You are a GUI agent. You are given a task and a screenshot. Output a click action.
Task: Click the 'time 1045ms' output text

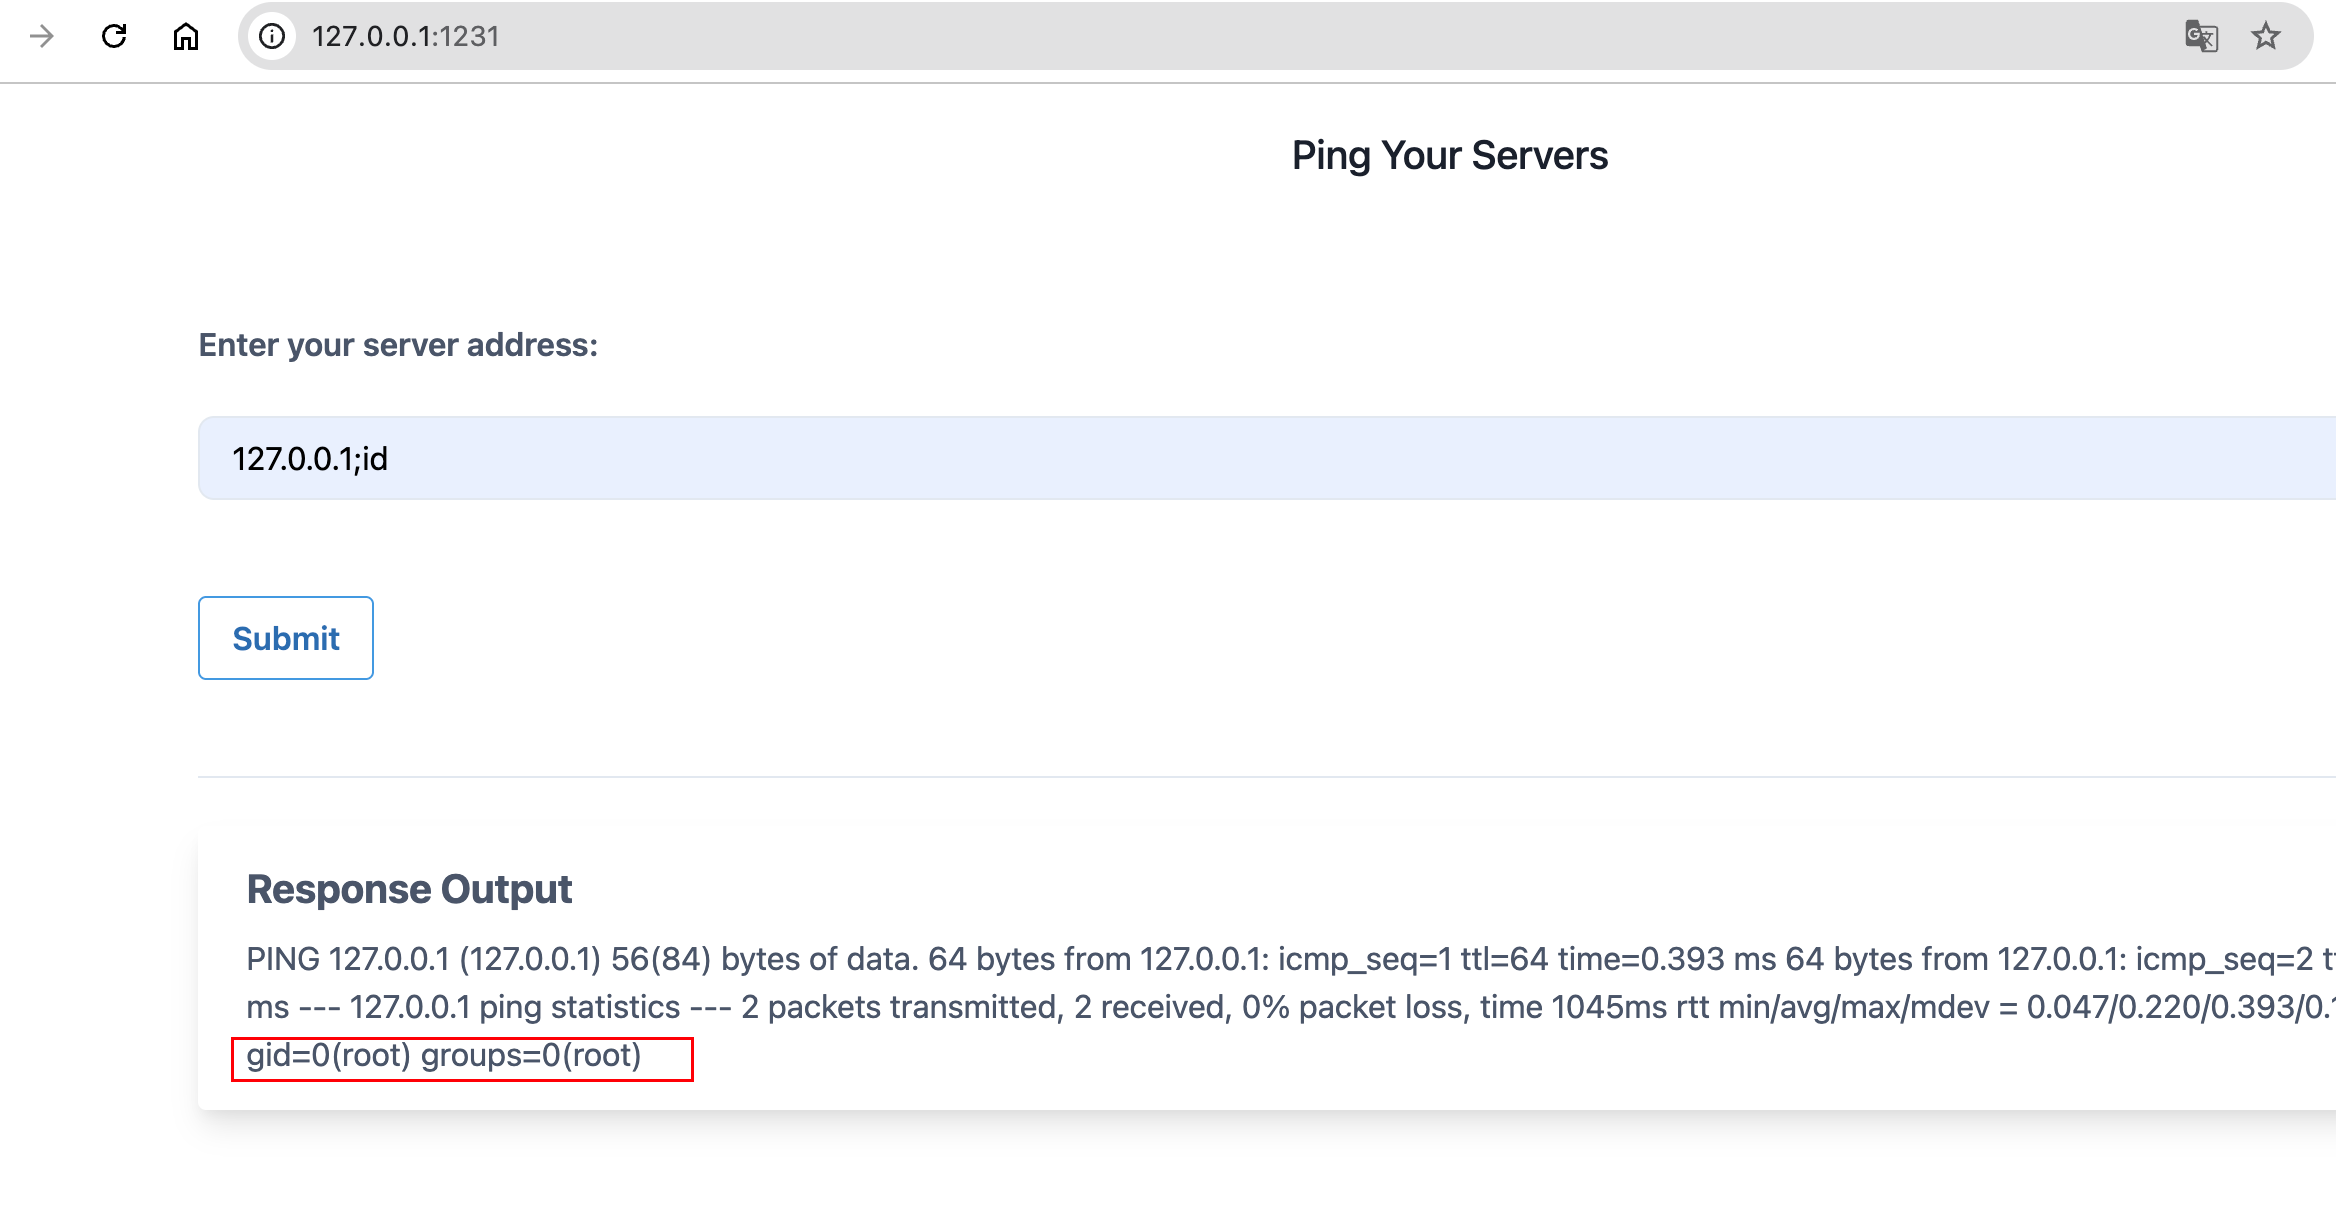[x=1574, y=1007]
